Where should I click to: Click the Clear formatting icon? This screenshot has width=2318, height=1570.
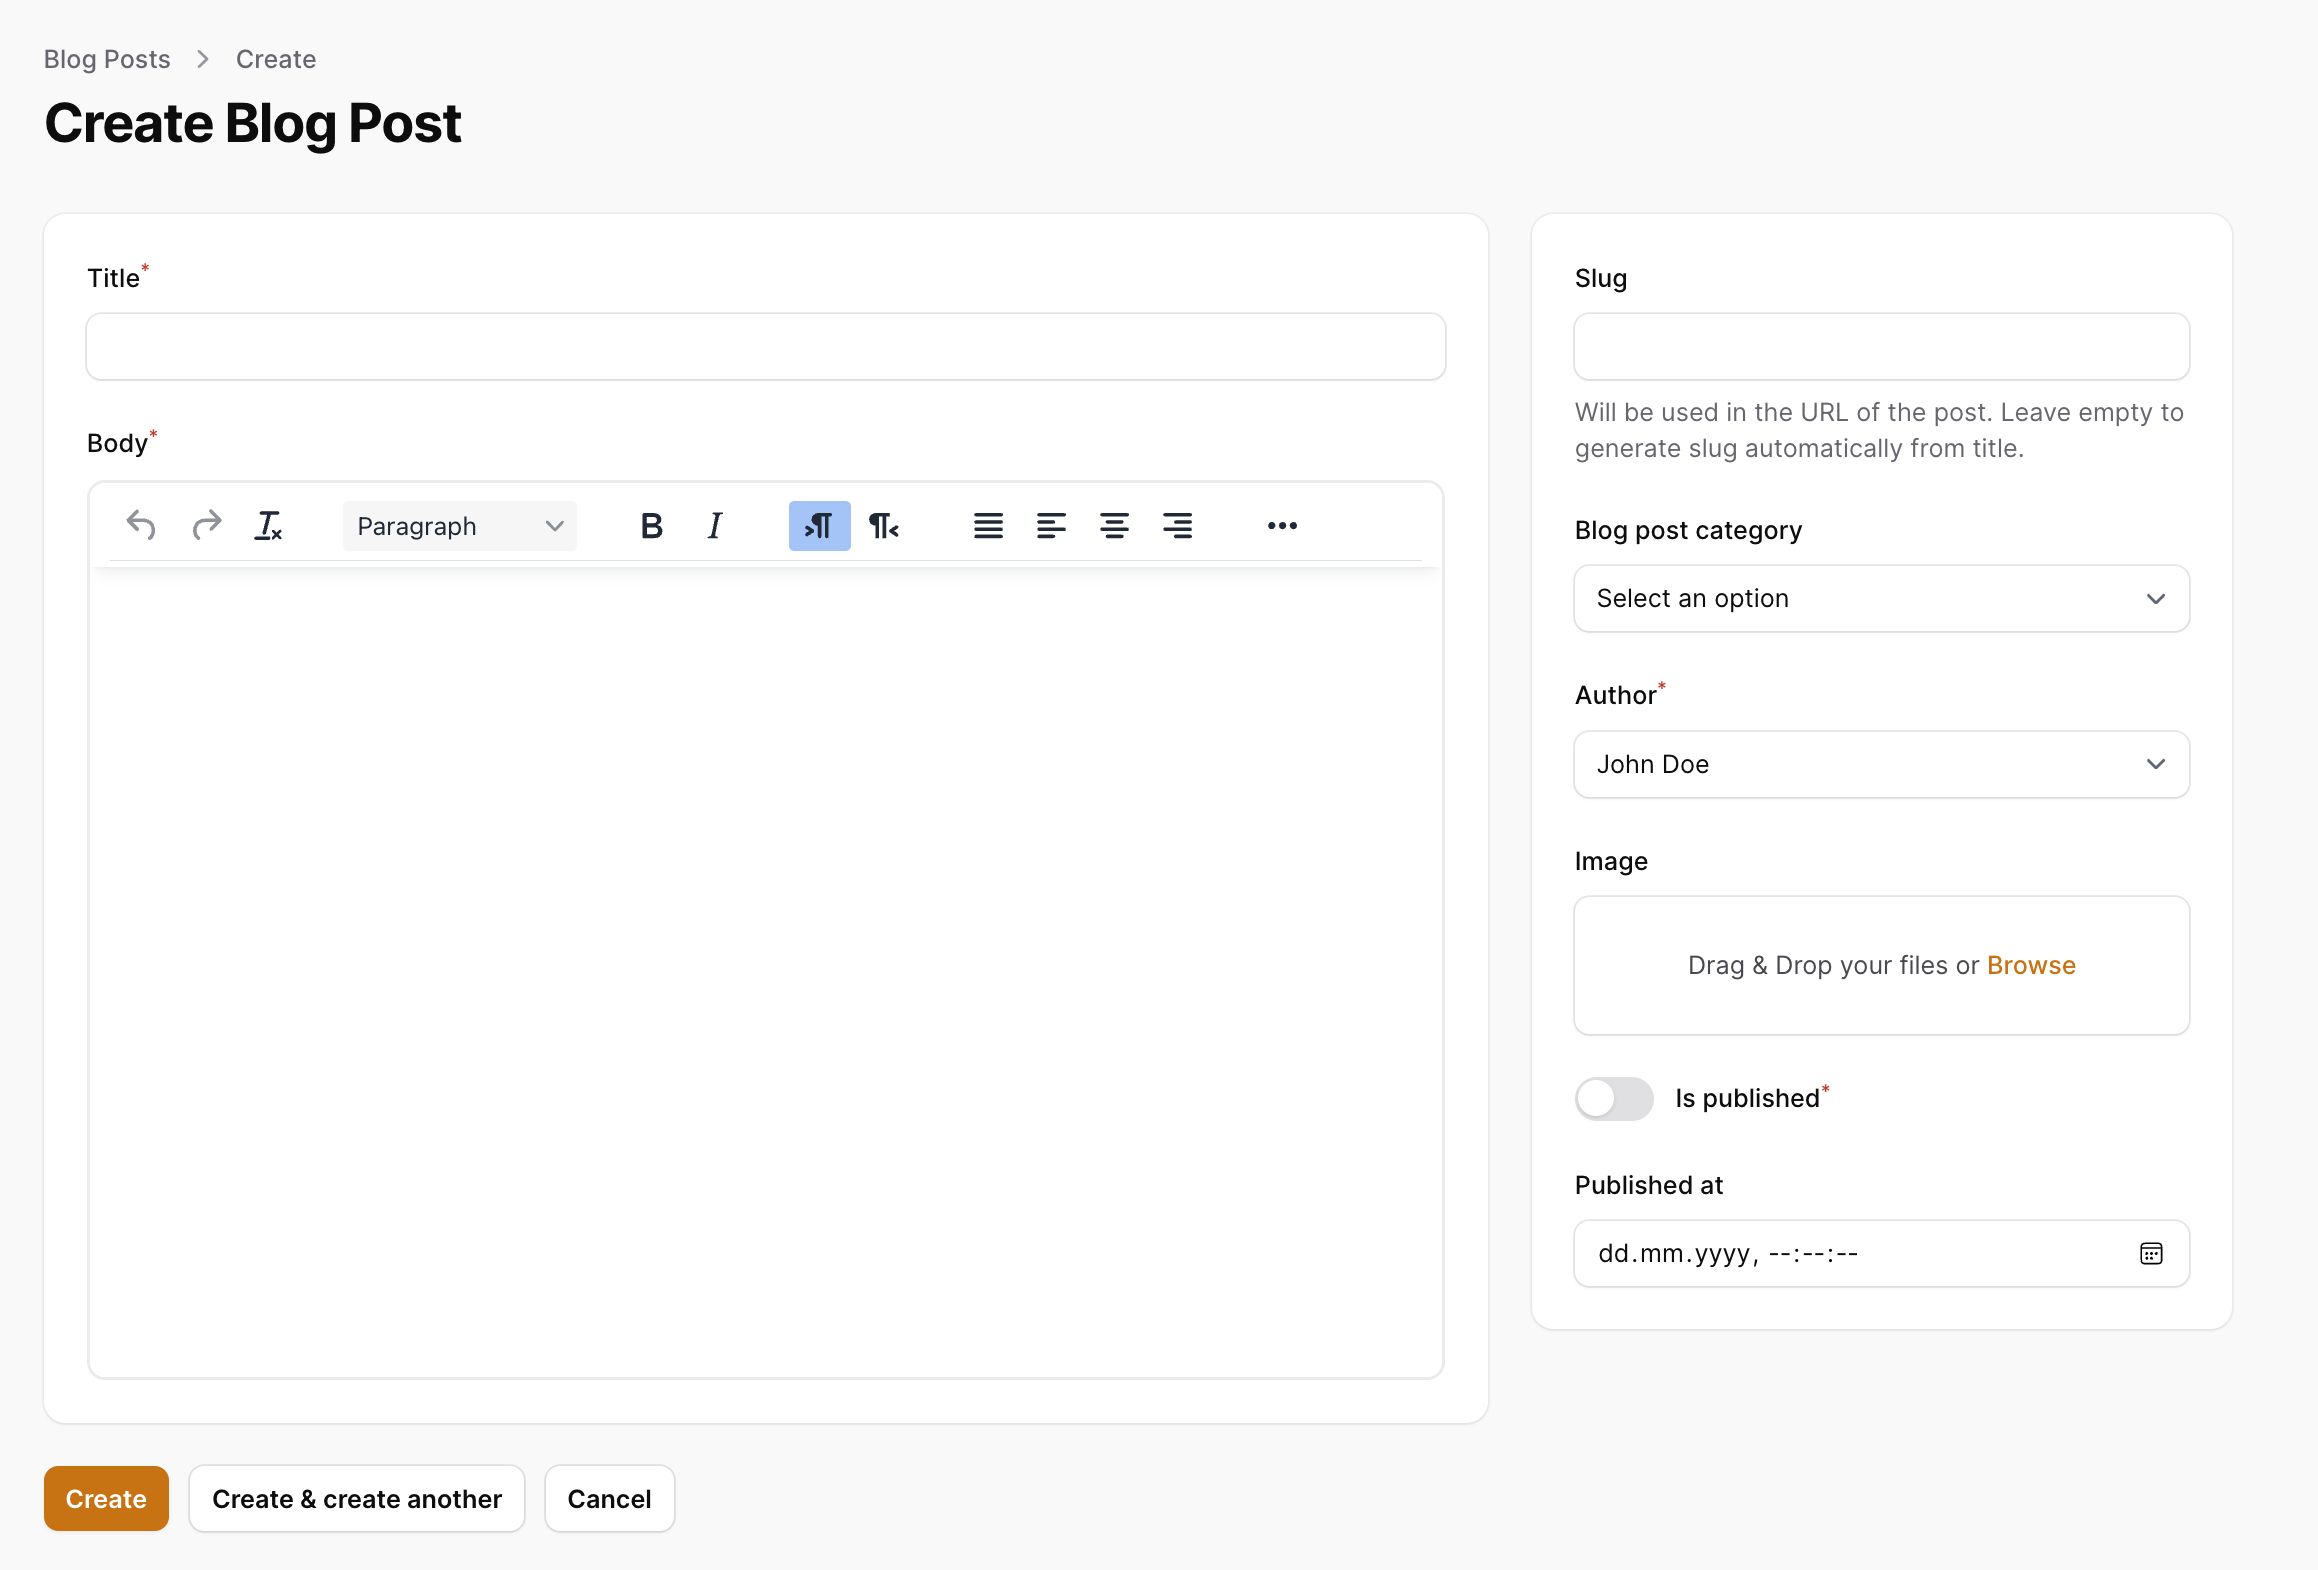268,526
